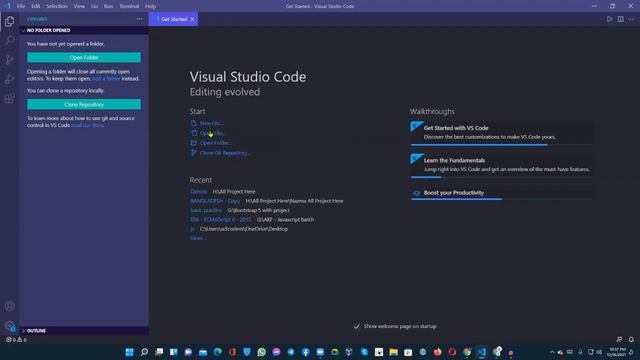Screen dimensions: 640x360
Task: Open the Windows Start button
Action: pos(129,352)
